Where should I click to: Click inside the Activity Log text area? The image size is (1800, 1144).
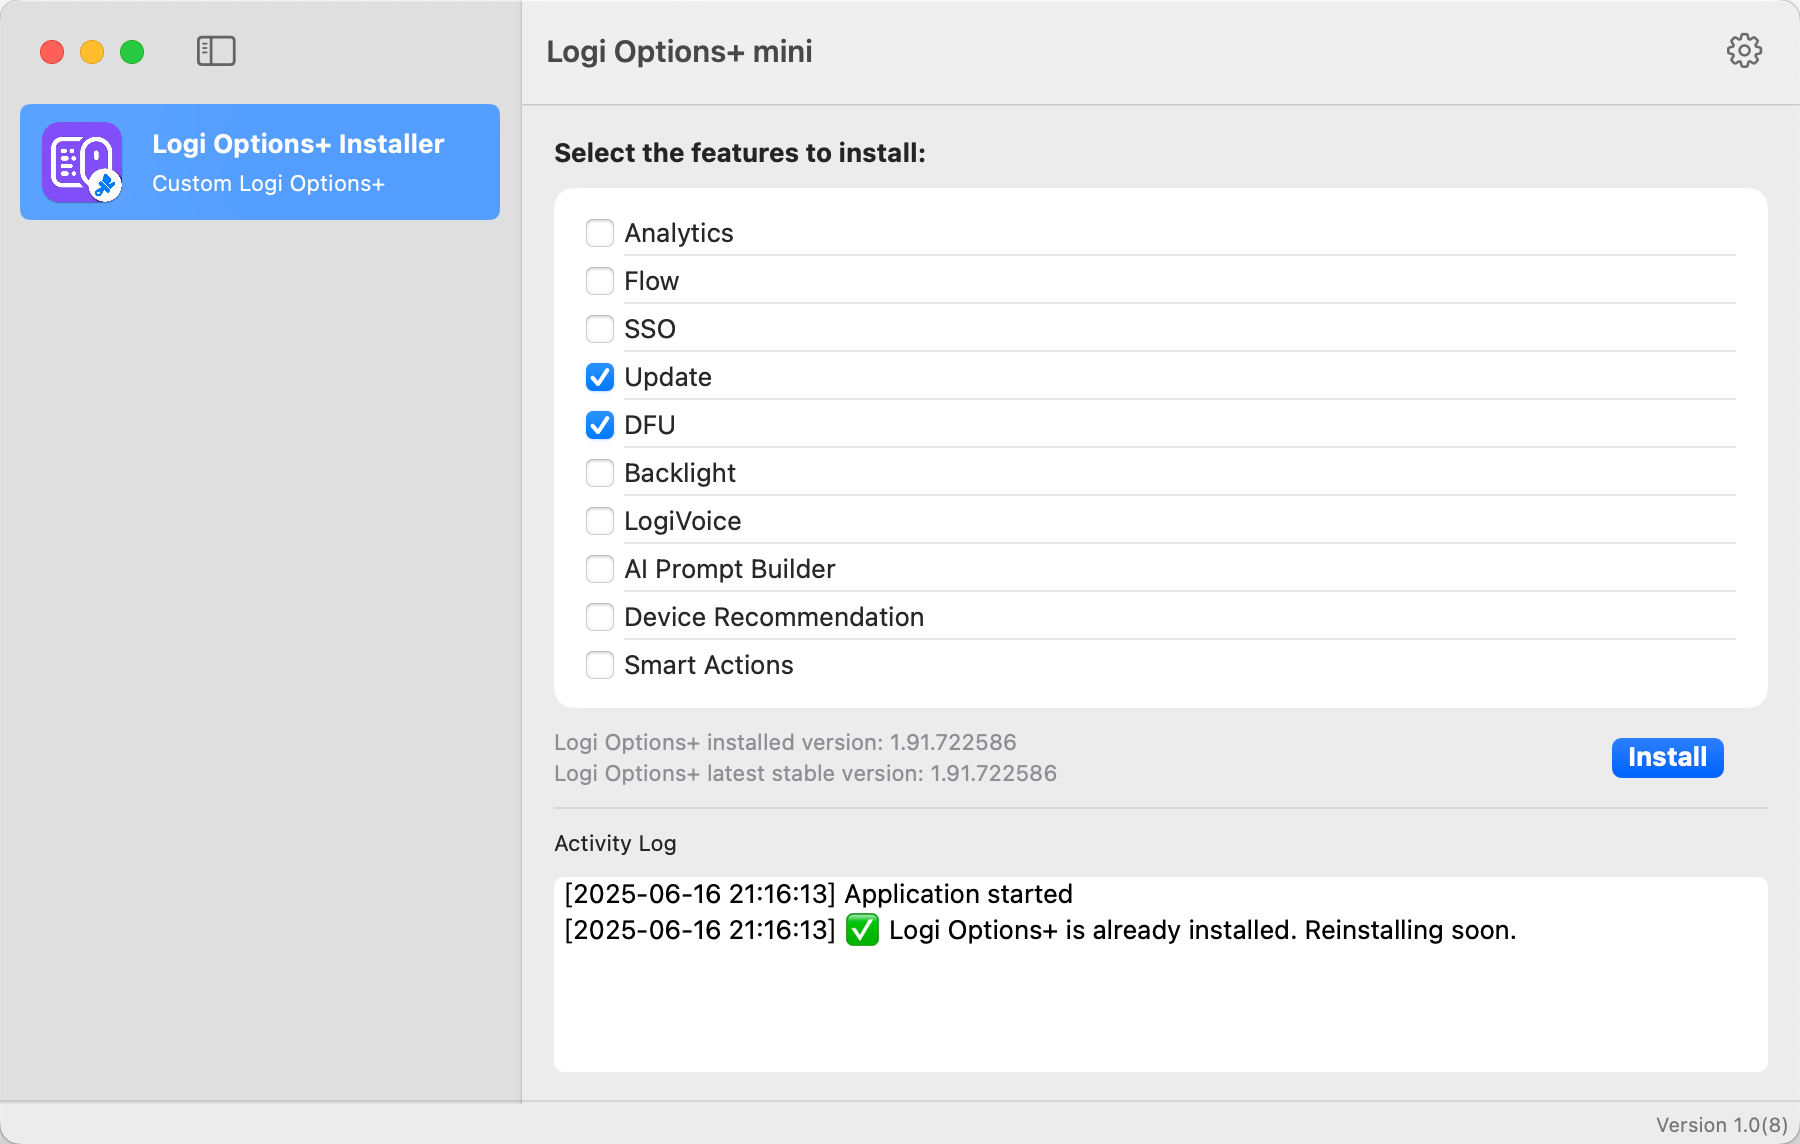pyautogui.click(x=1160, y=1010)
